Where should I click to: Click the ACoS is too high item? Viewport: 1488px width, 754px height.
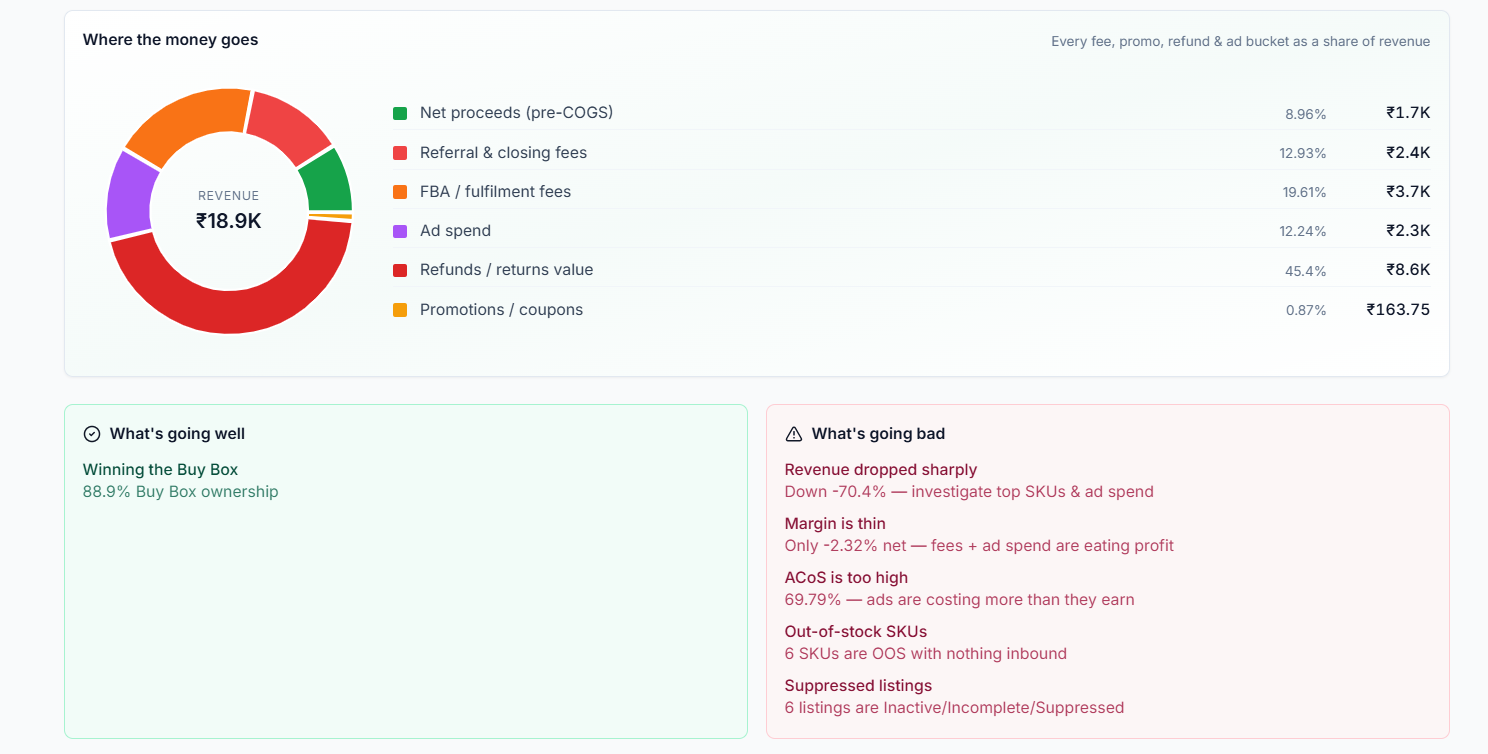coord(848,578)
